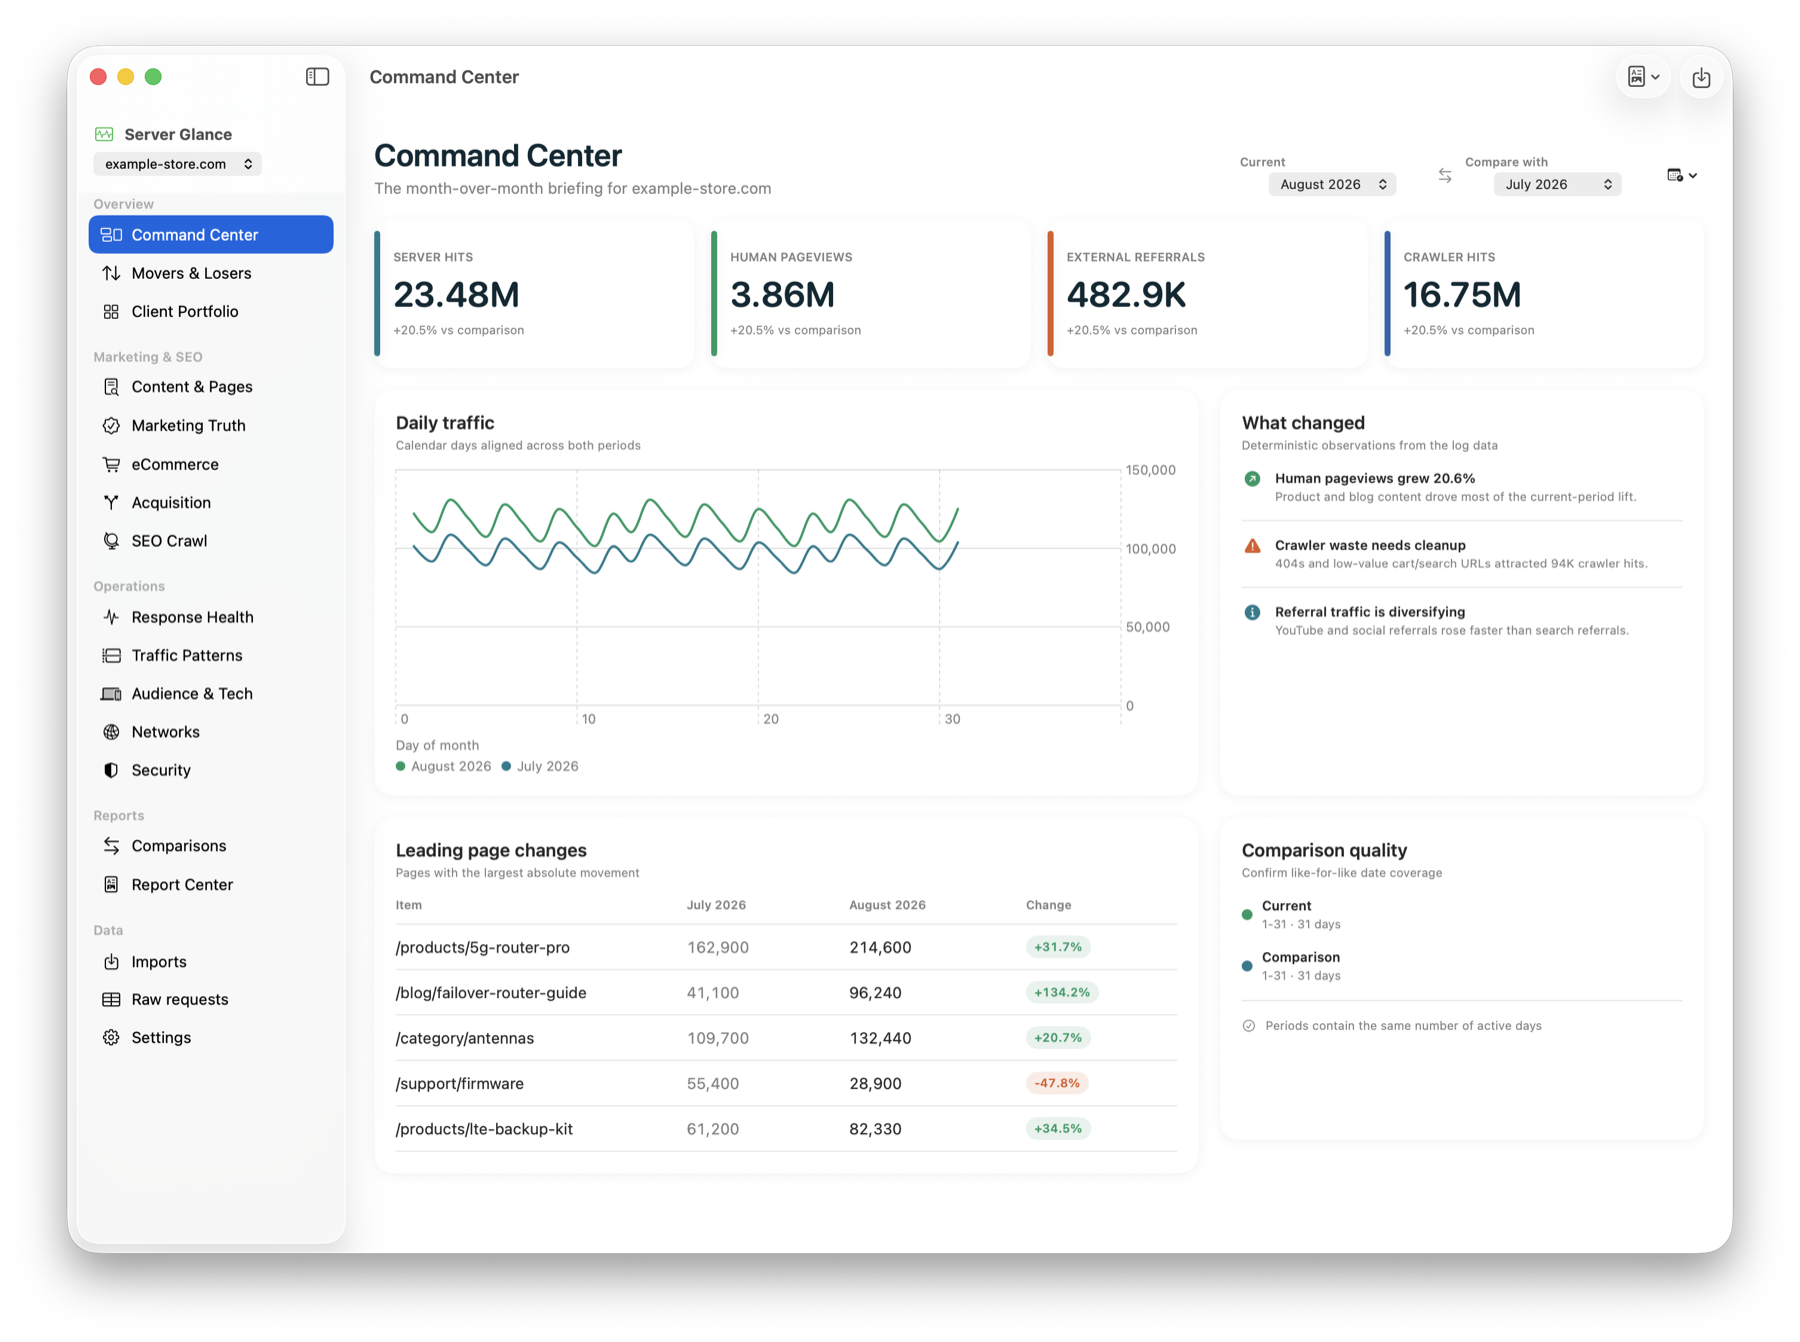Open the report export menu in toolbar
1800x1342 pixels.
point(1643,77)
